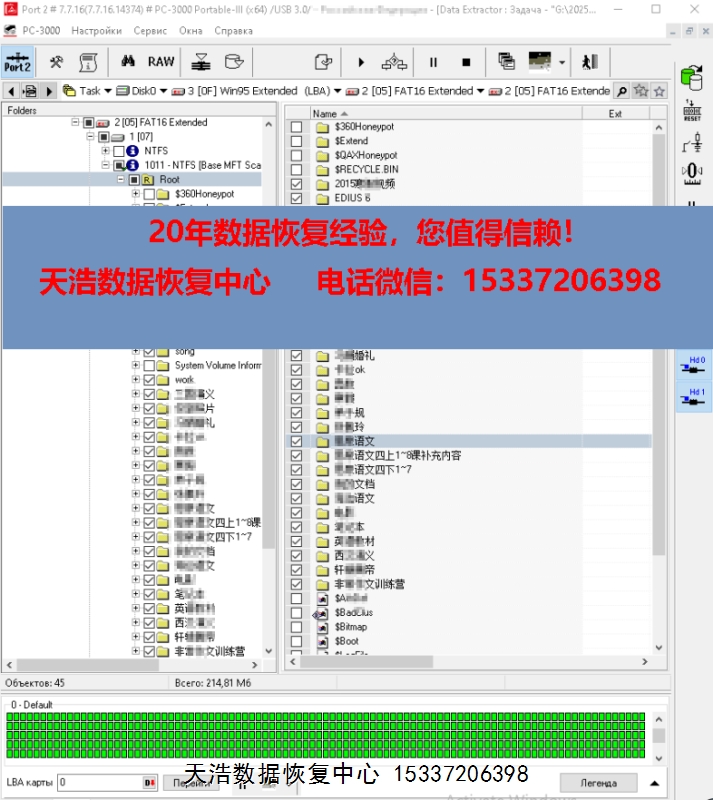Open the RAW view tool
713x800 pixels.
coord(160,62)
